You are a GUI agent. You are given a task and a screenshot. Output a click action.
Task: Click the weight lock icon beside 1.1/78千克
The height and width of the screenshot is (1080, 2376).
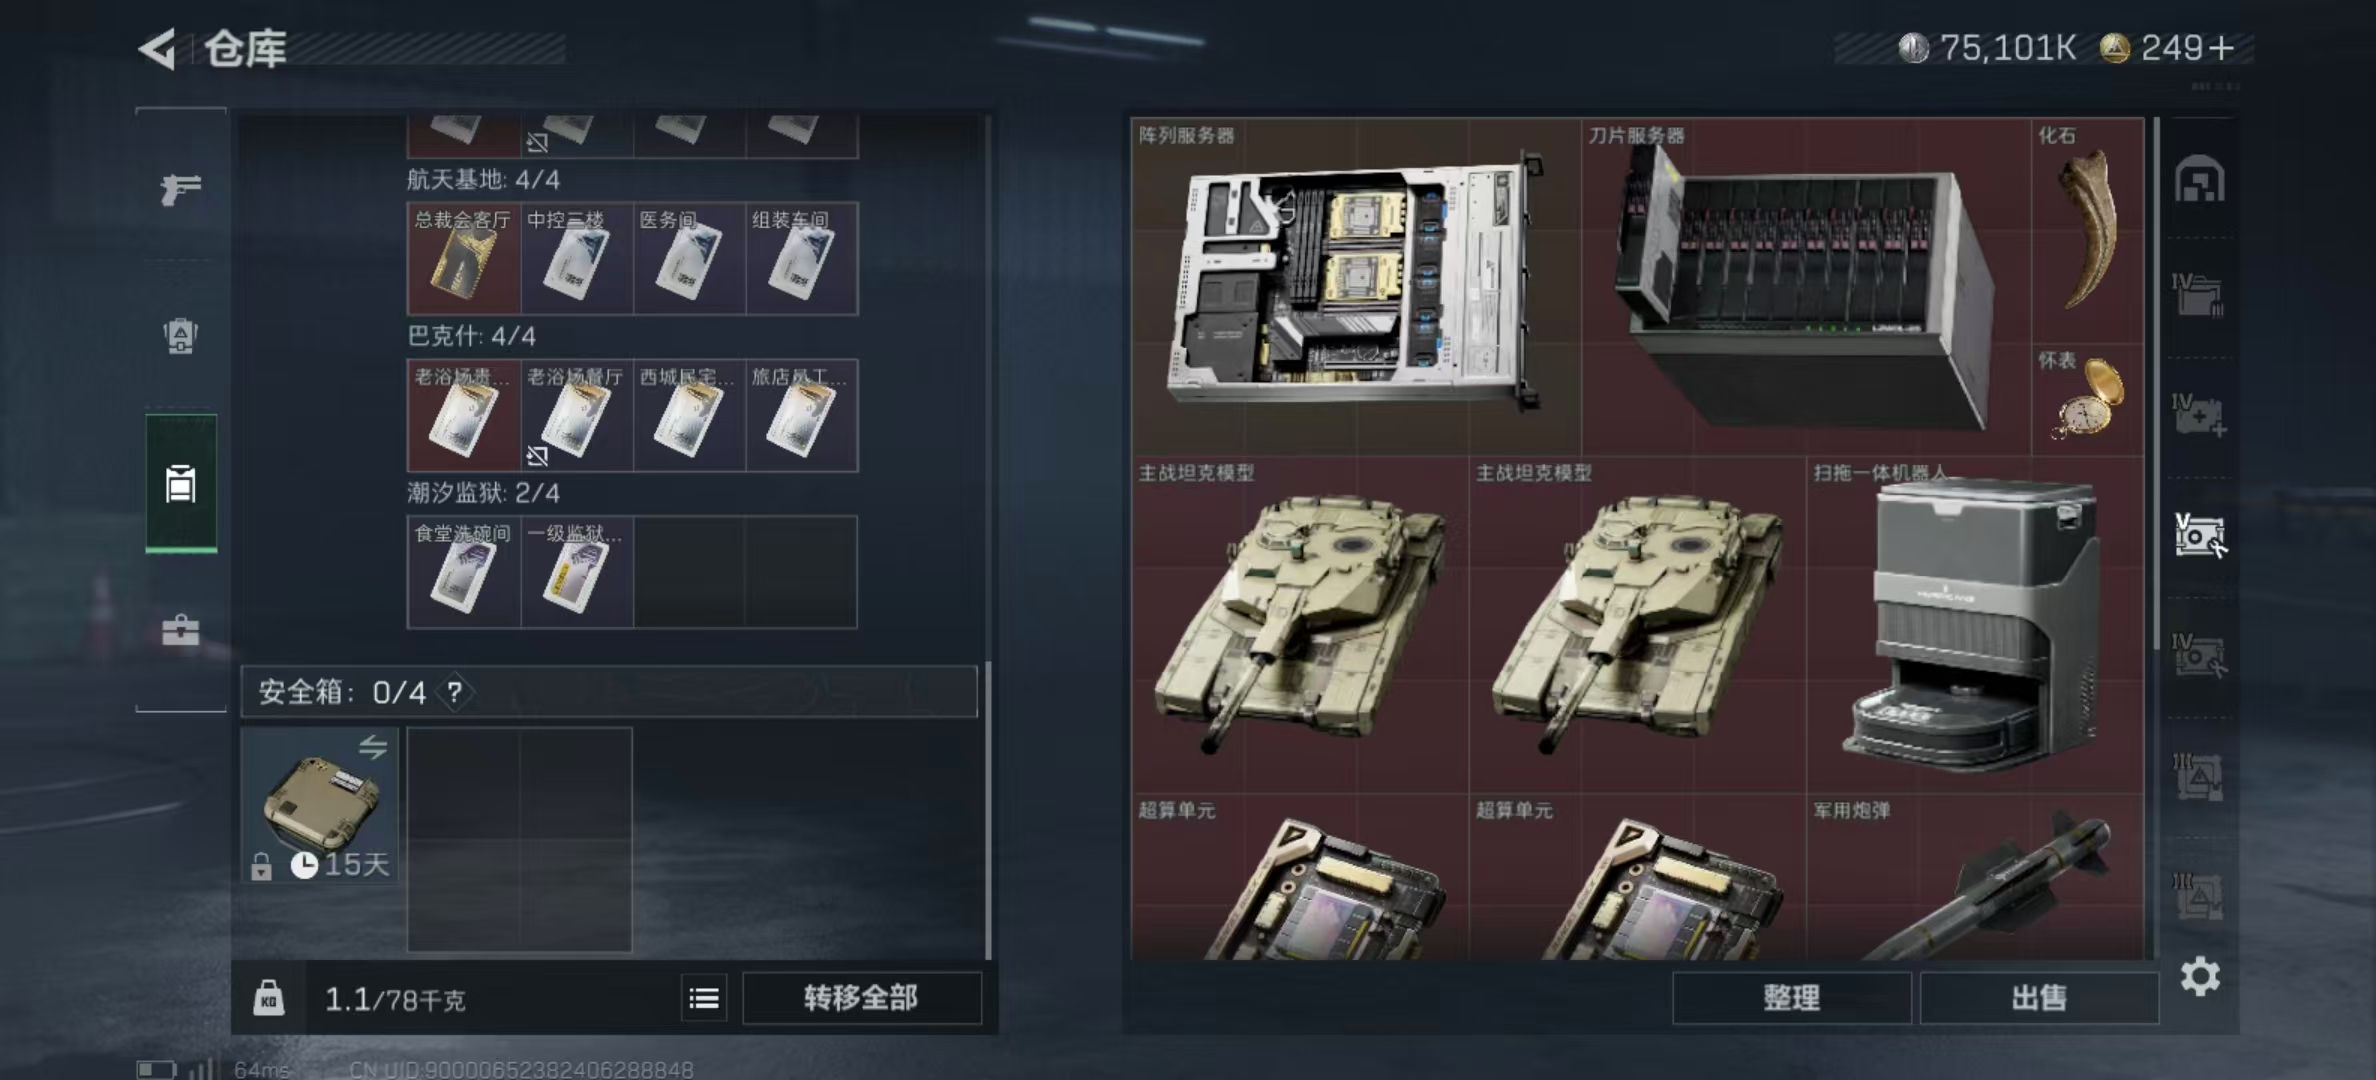pyautogui.click(x=268, y=998)
